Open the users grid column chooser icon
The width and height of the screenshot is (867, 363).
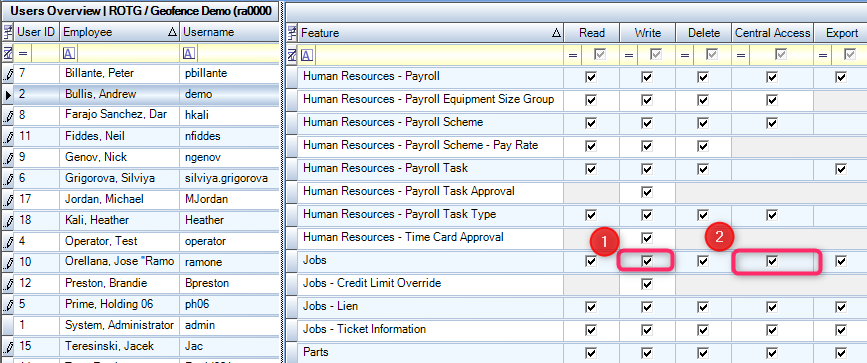7,33
